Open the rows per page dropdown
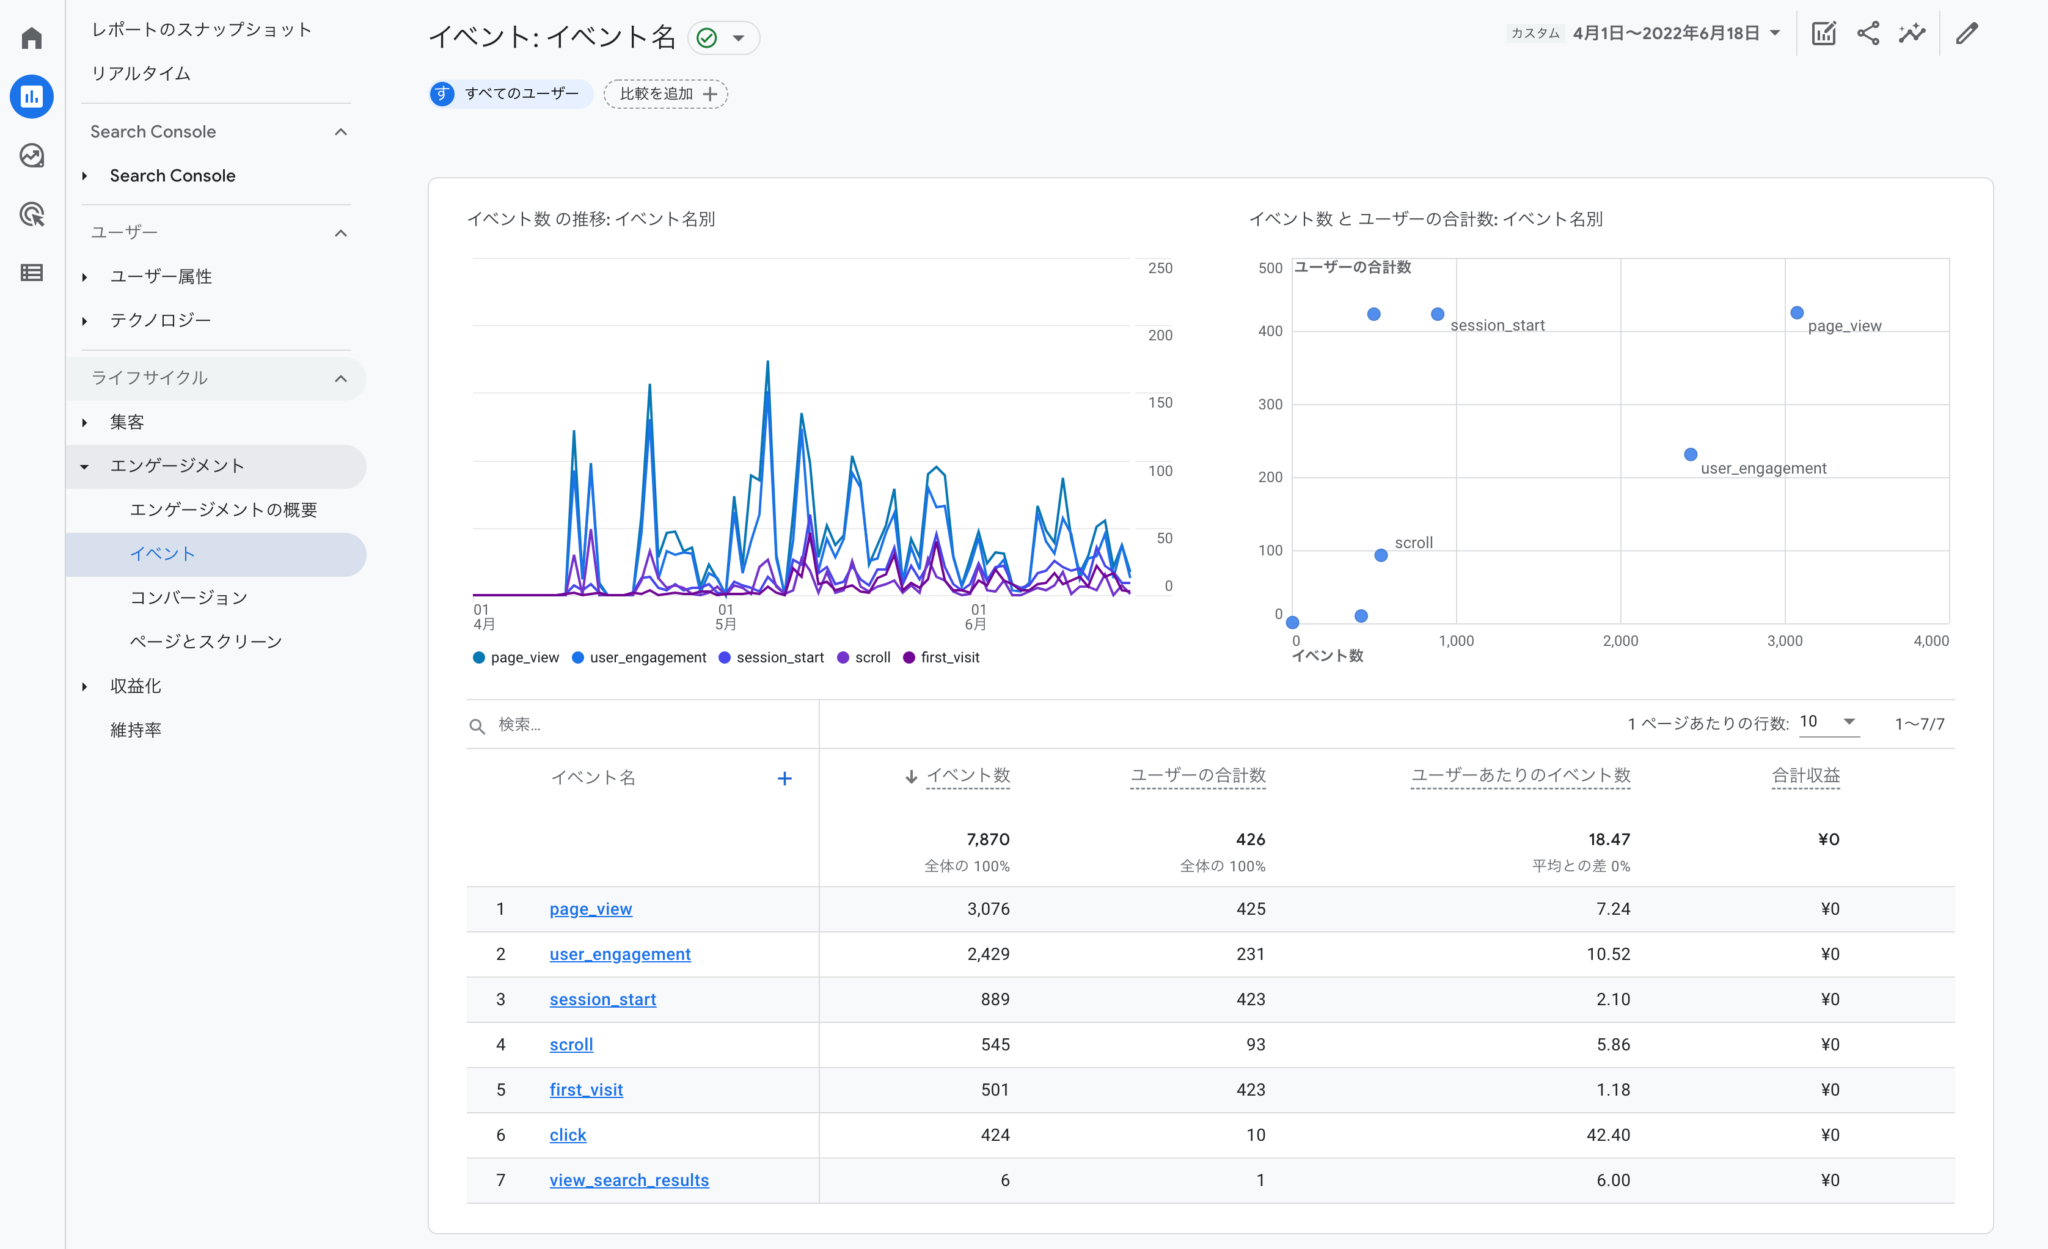 coord(1828,722)
